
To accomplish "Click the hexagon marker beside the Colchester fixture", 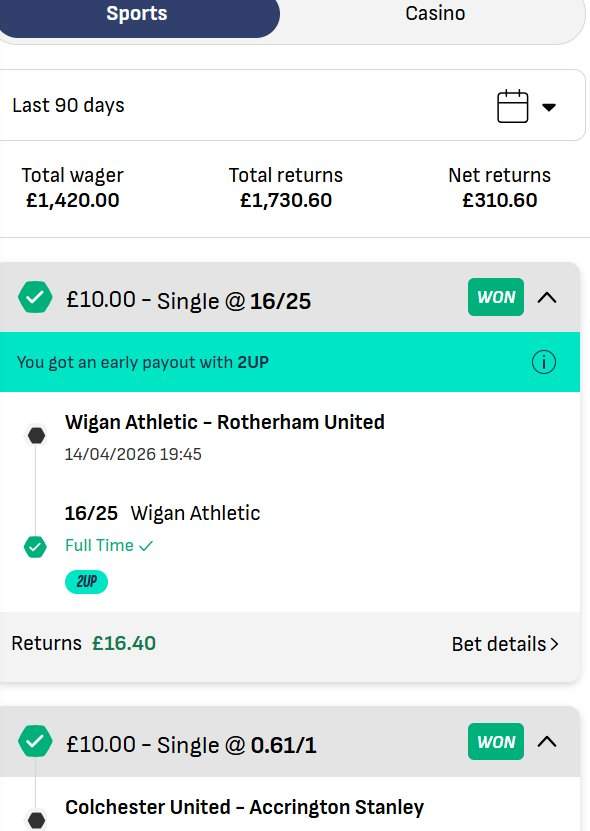I will (35, 819).
